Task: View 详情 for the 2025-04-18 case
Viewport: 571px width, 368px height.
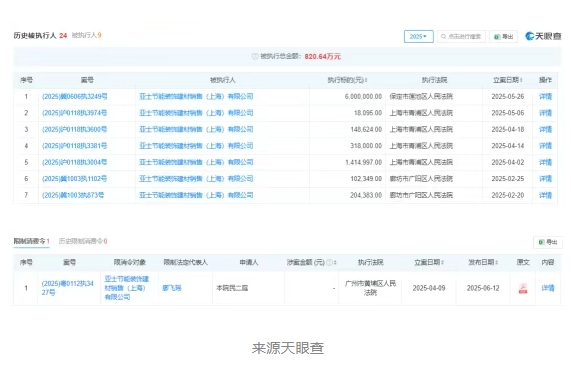Action: tap(545, 129)
